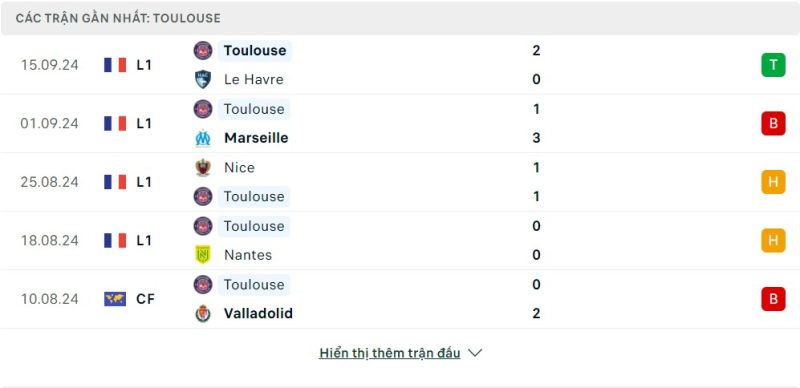Click the Nantes yellow club badge

203,255
